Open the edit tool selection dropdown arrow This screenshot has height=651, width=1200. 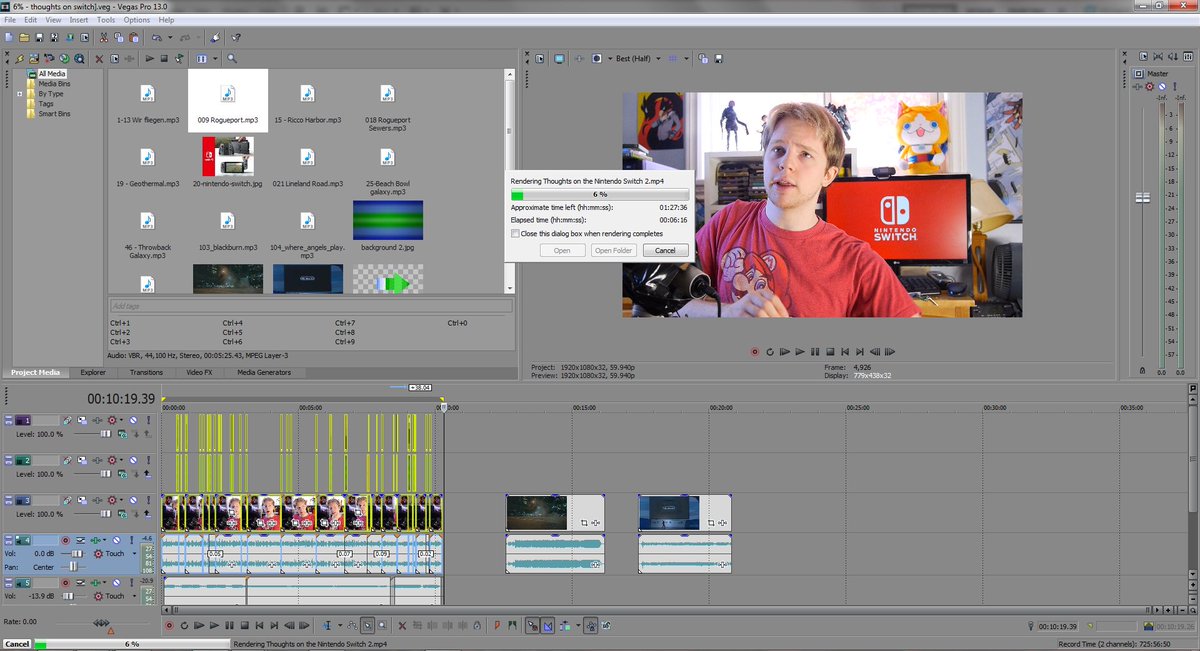[x=340, y=626]
